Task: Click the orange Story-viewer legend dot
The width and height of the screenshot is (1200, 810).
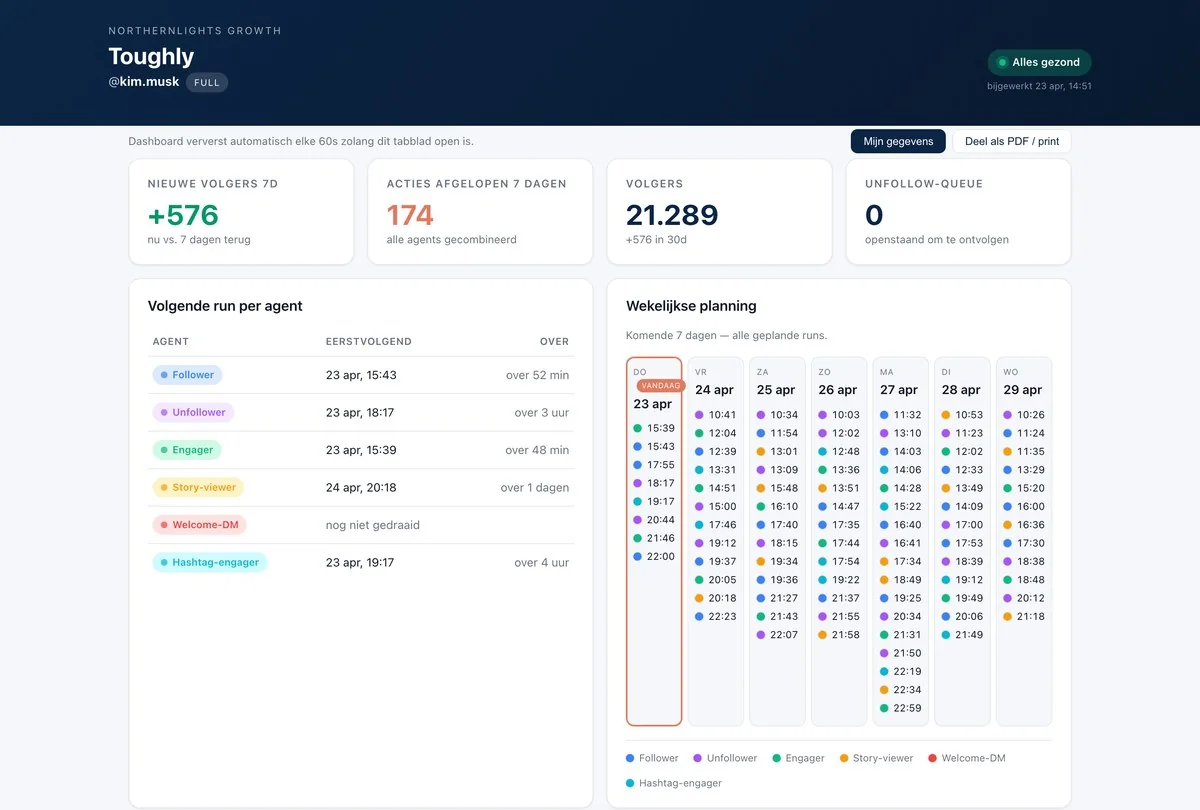Action: pyautogui.click(x=844, y=758)
